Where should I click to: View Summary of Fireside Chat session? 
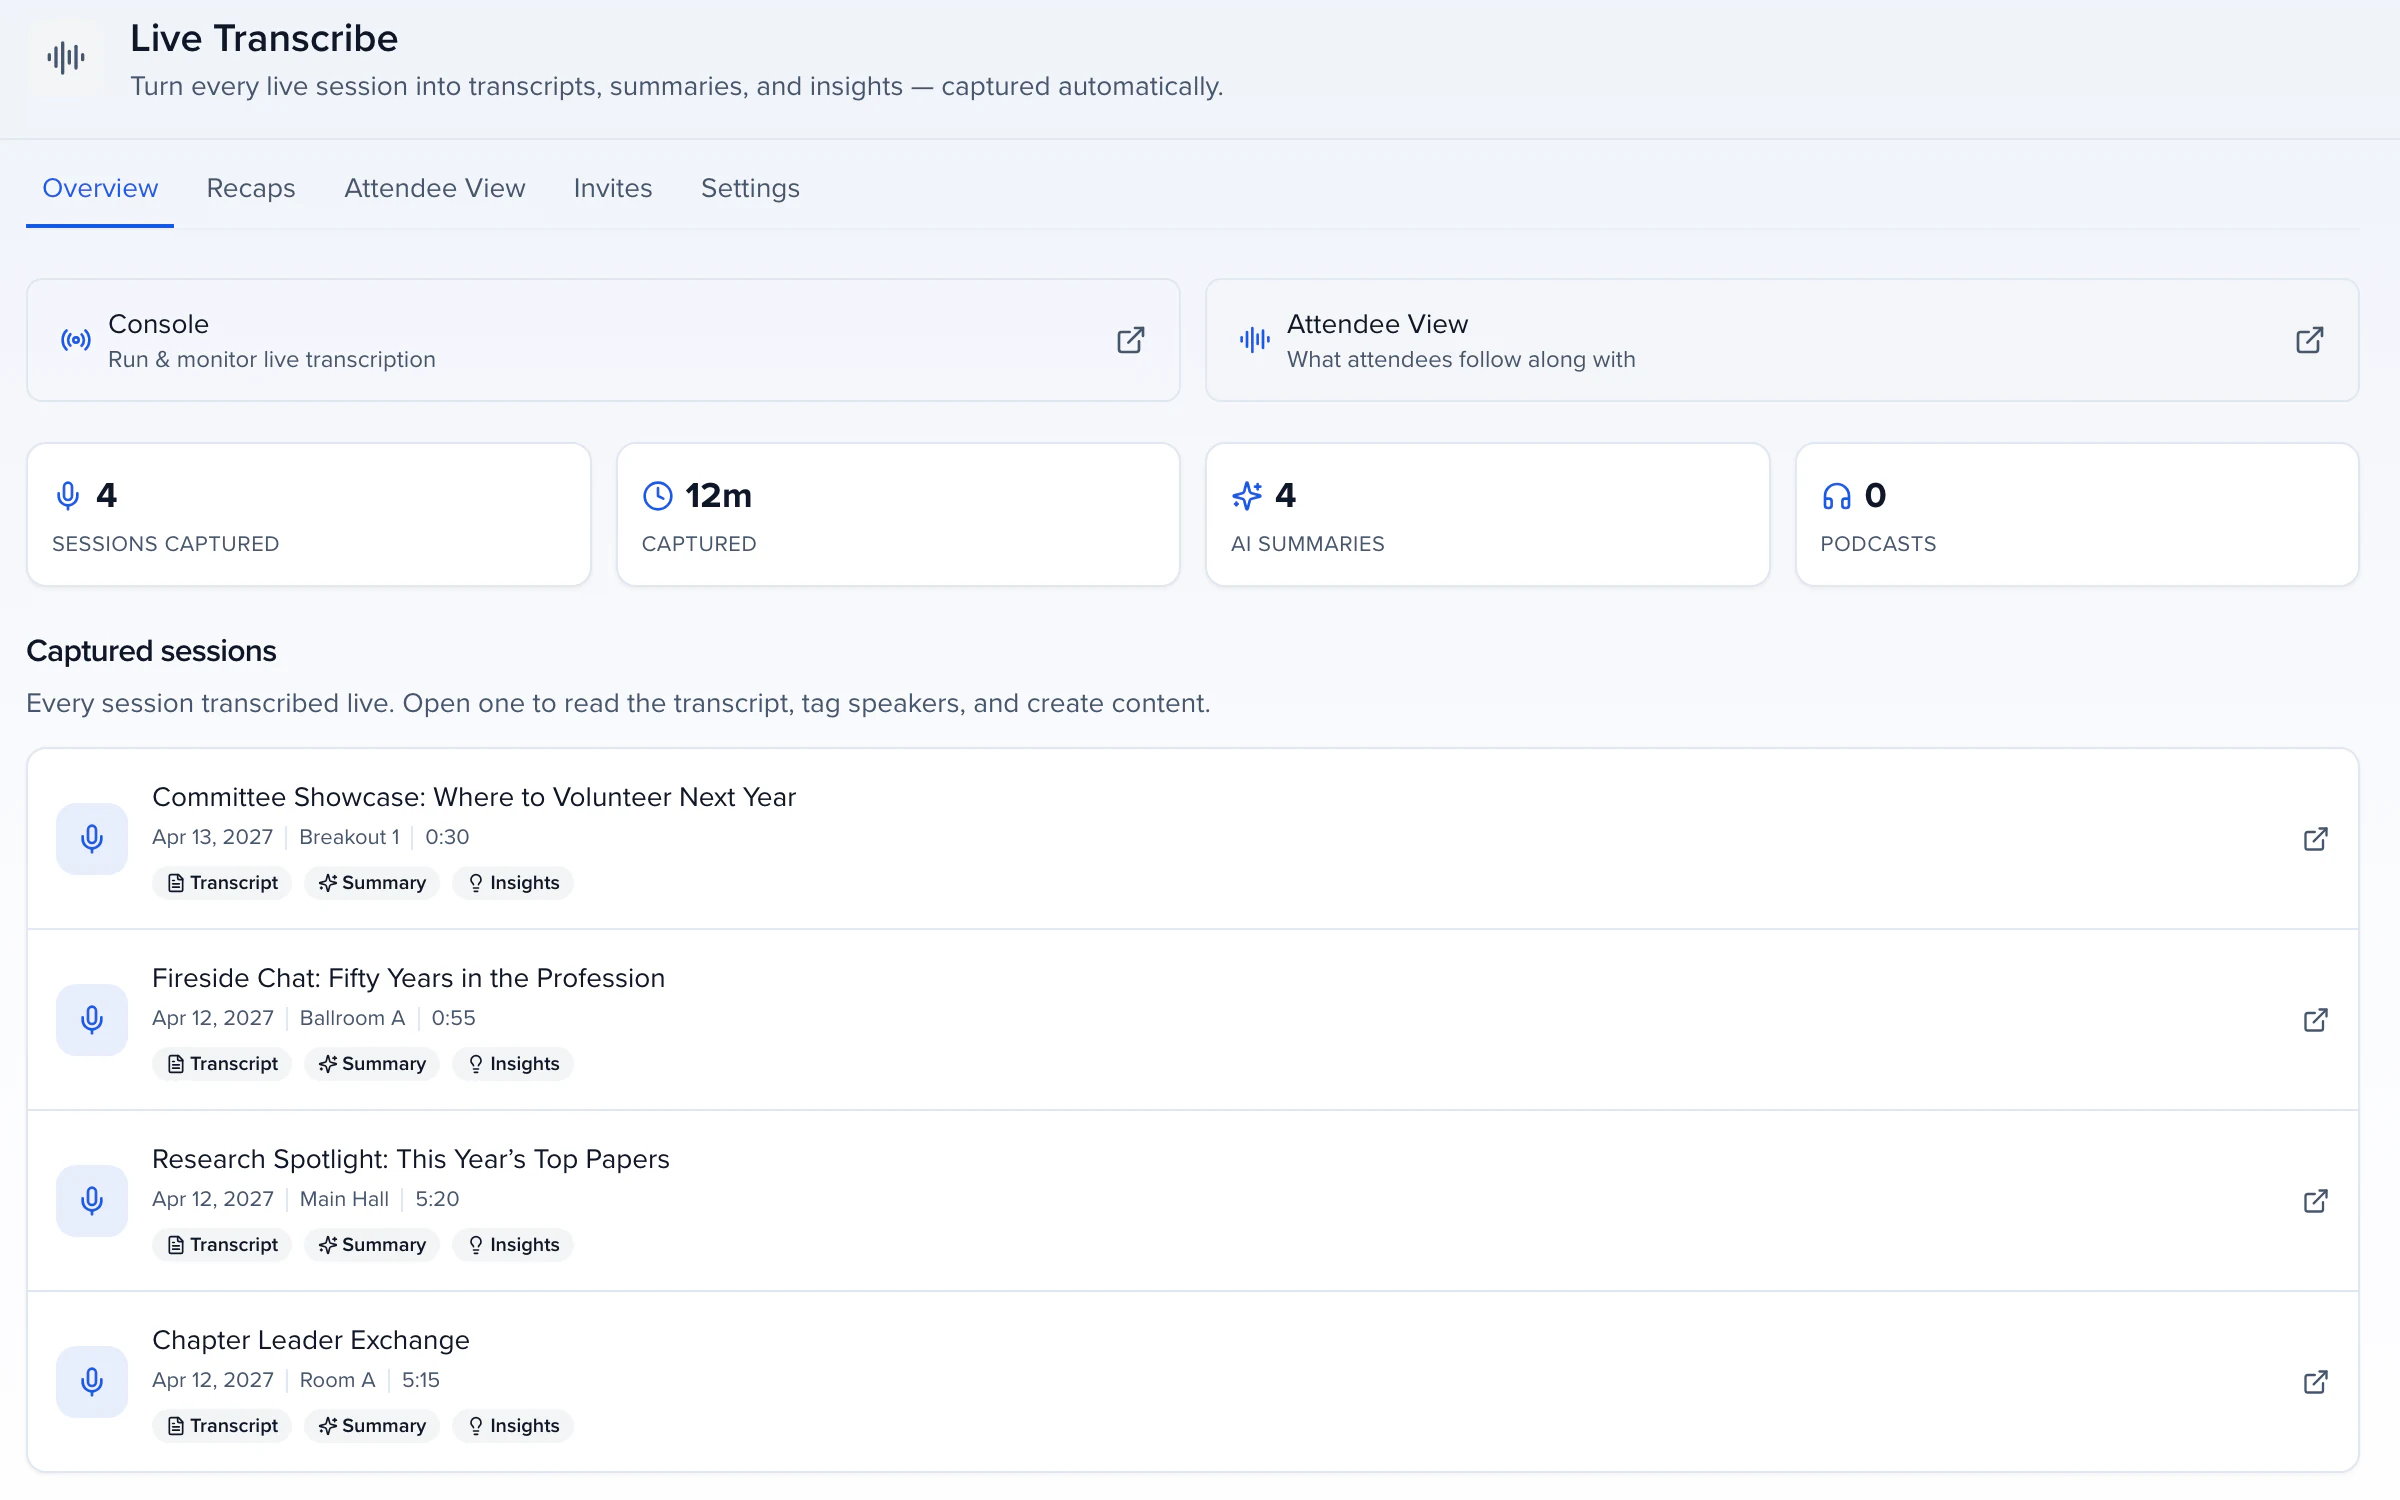click(372, 1064)
